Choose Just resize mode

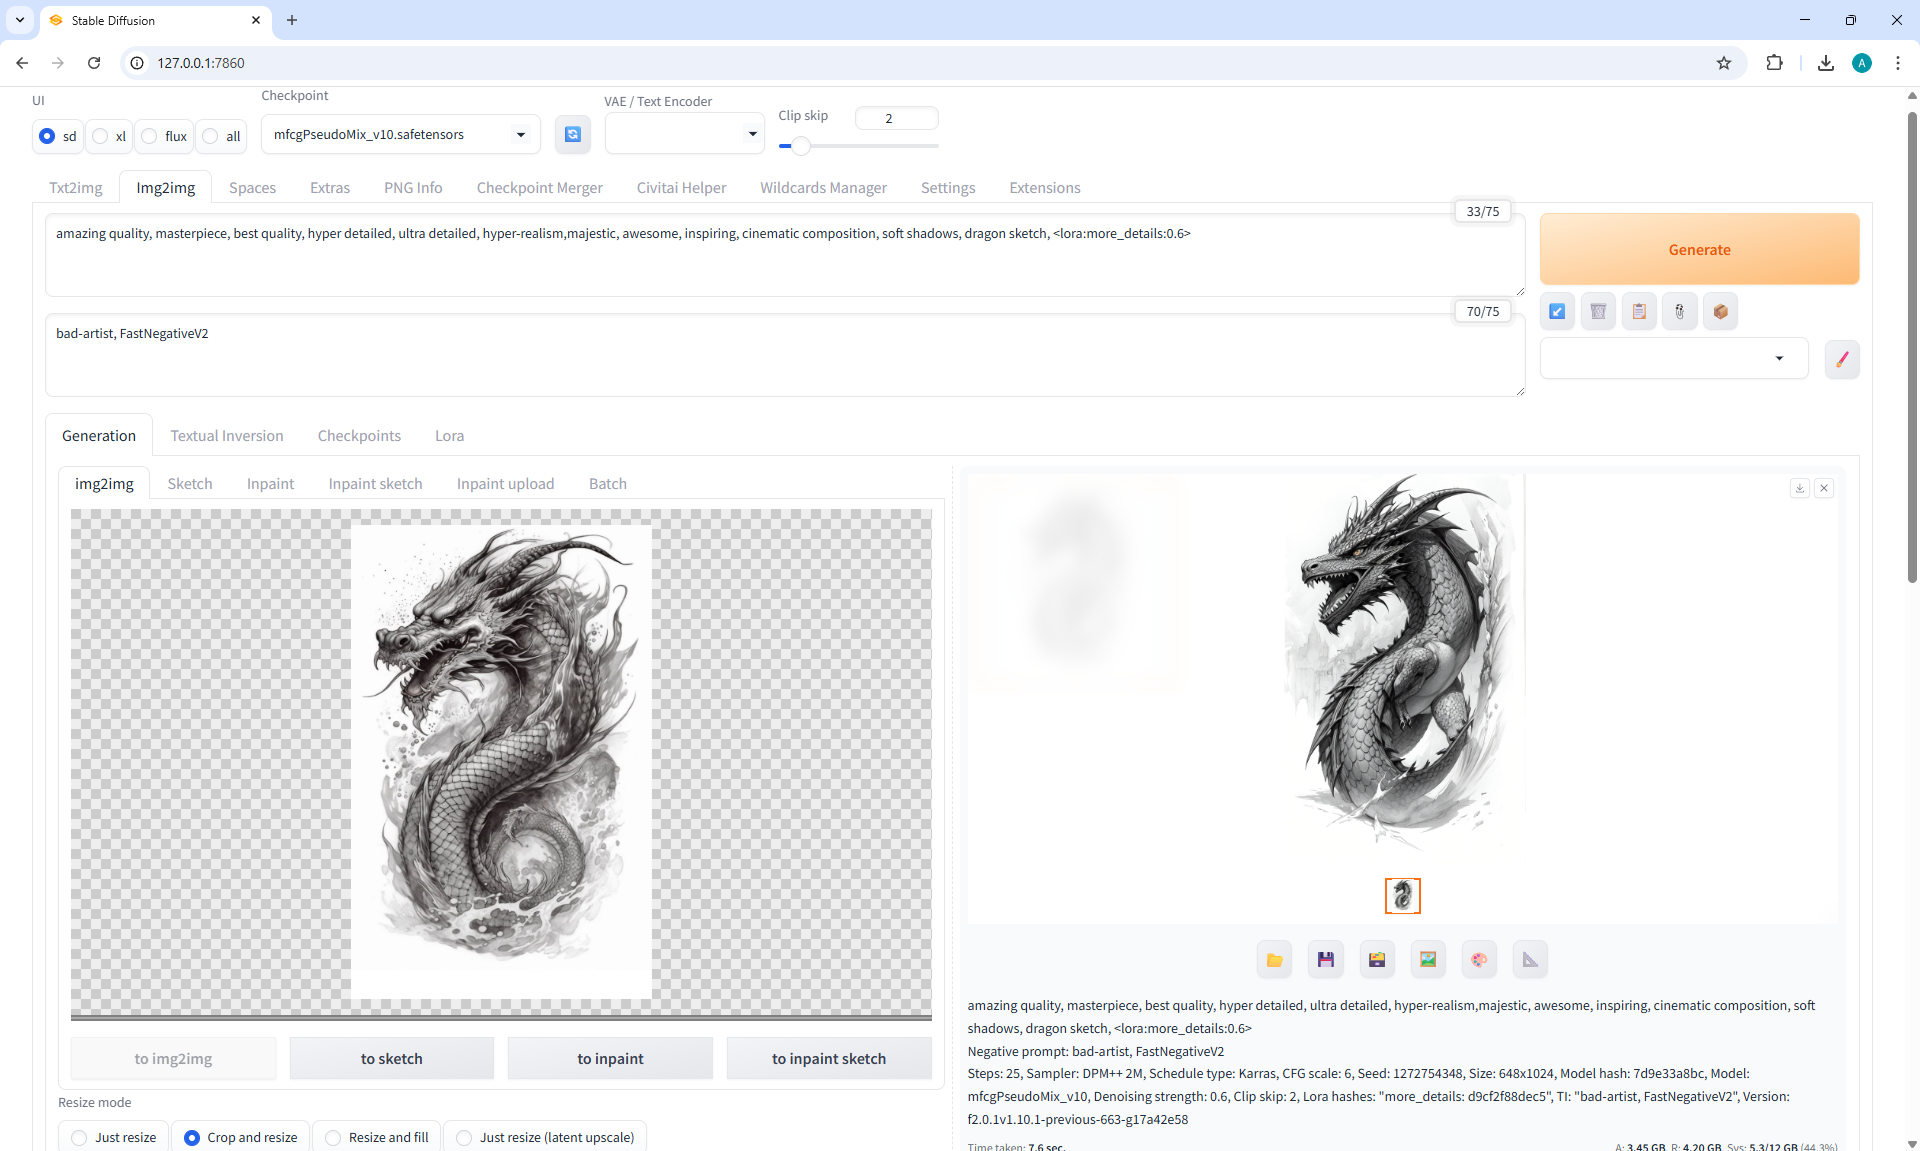click(80, 1138)
